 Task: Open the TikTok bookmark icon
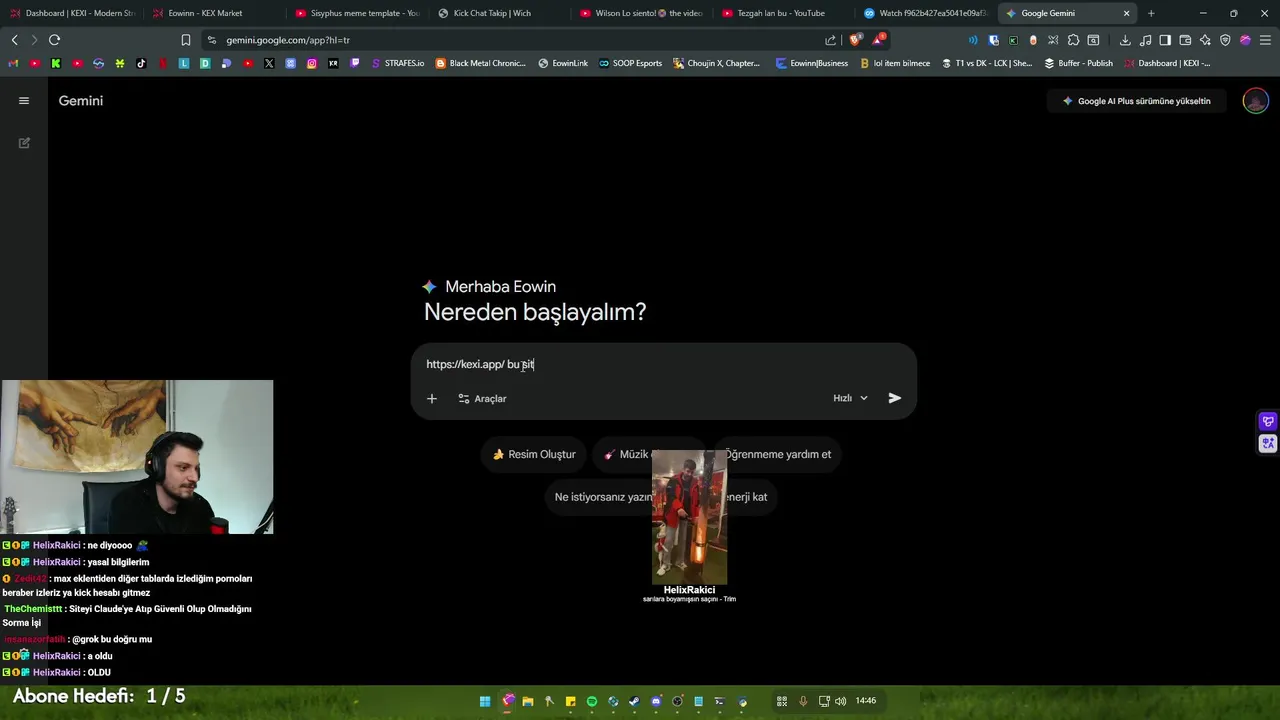(141, 63)
